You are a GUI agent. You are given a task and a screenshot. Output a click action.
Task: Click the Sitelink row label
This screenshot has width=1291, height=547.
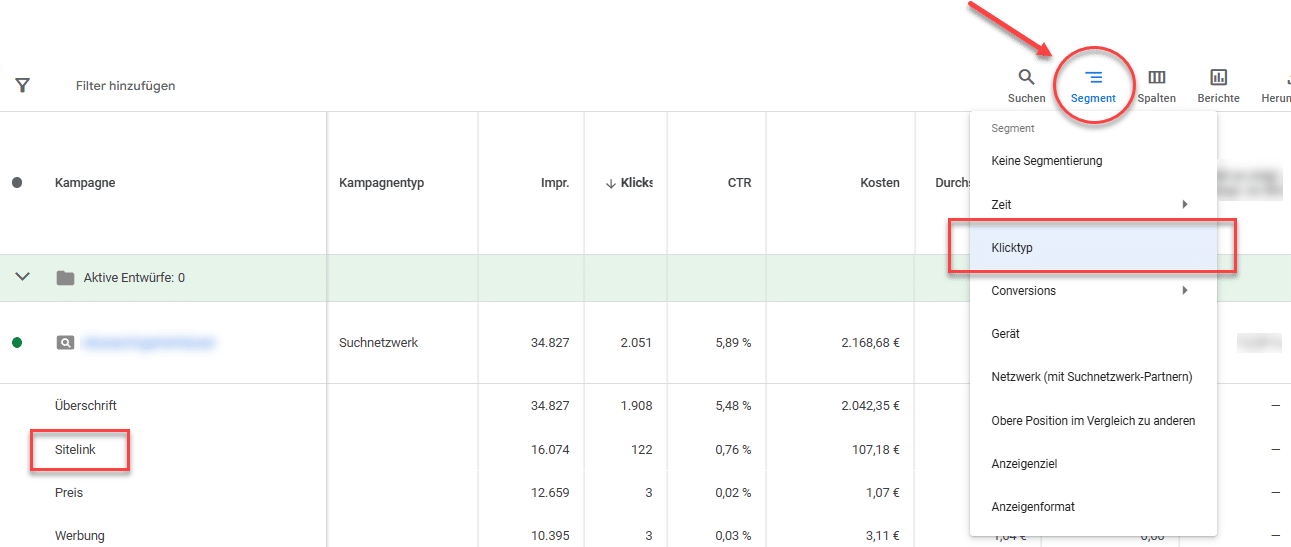(75, 450)
